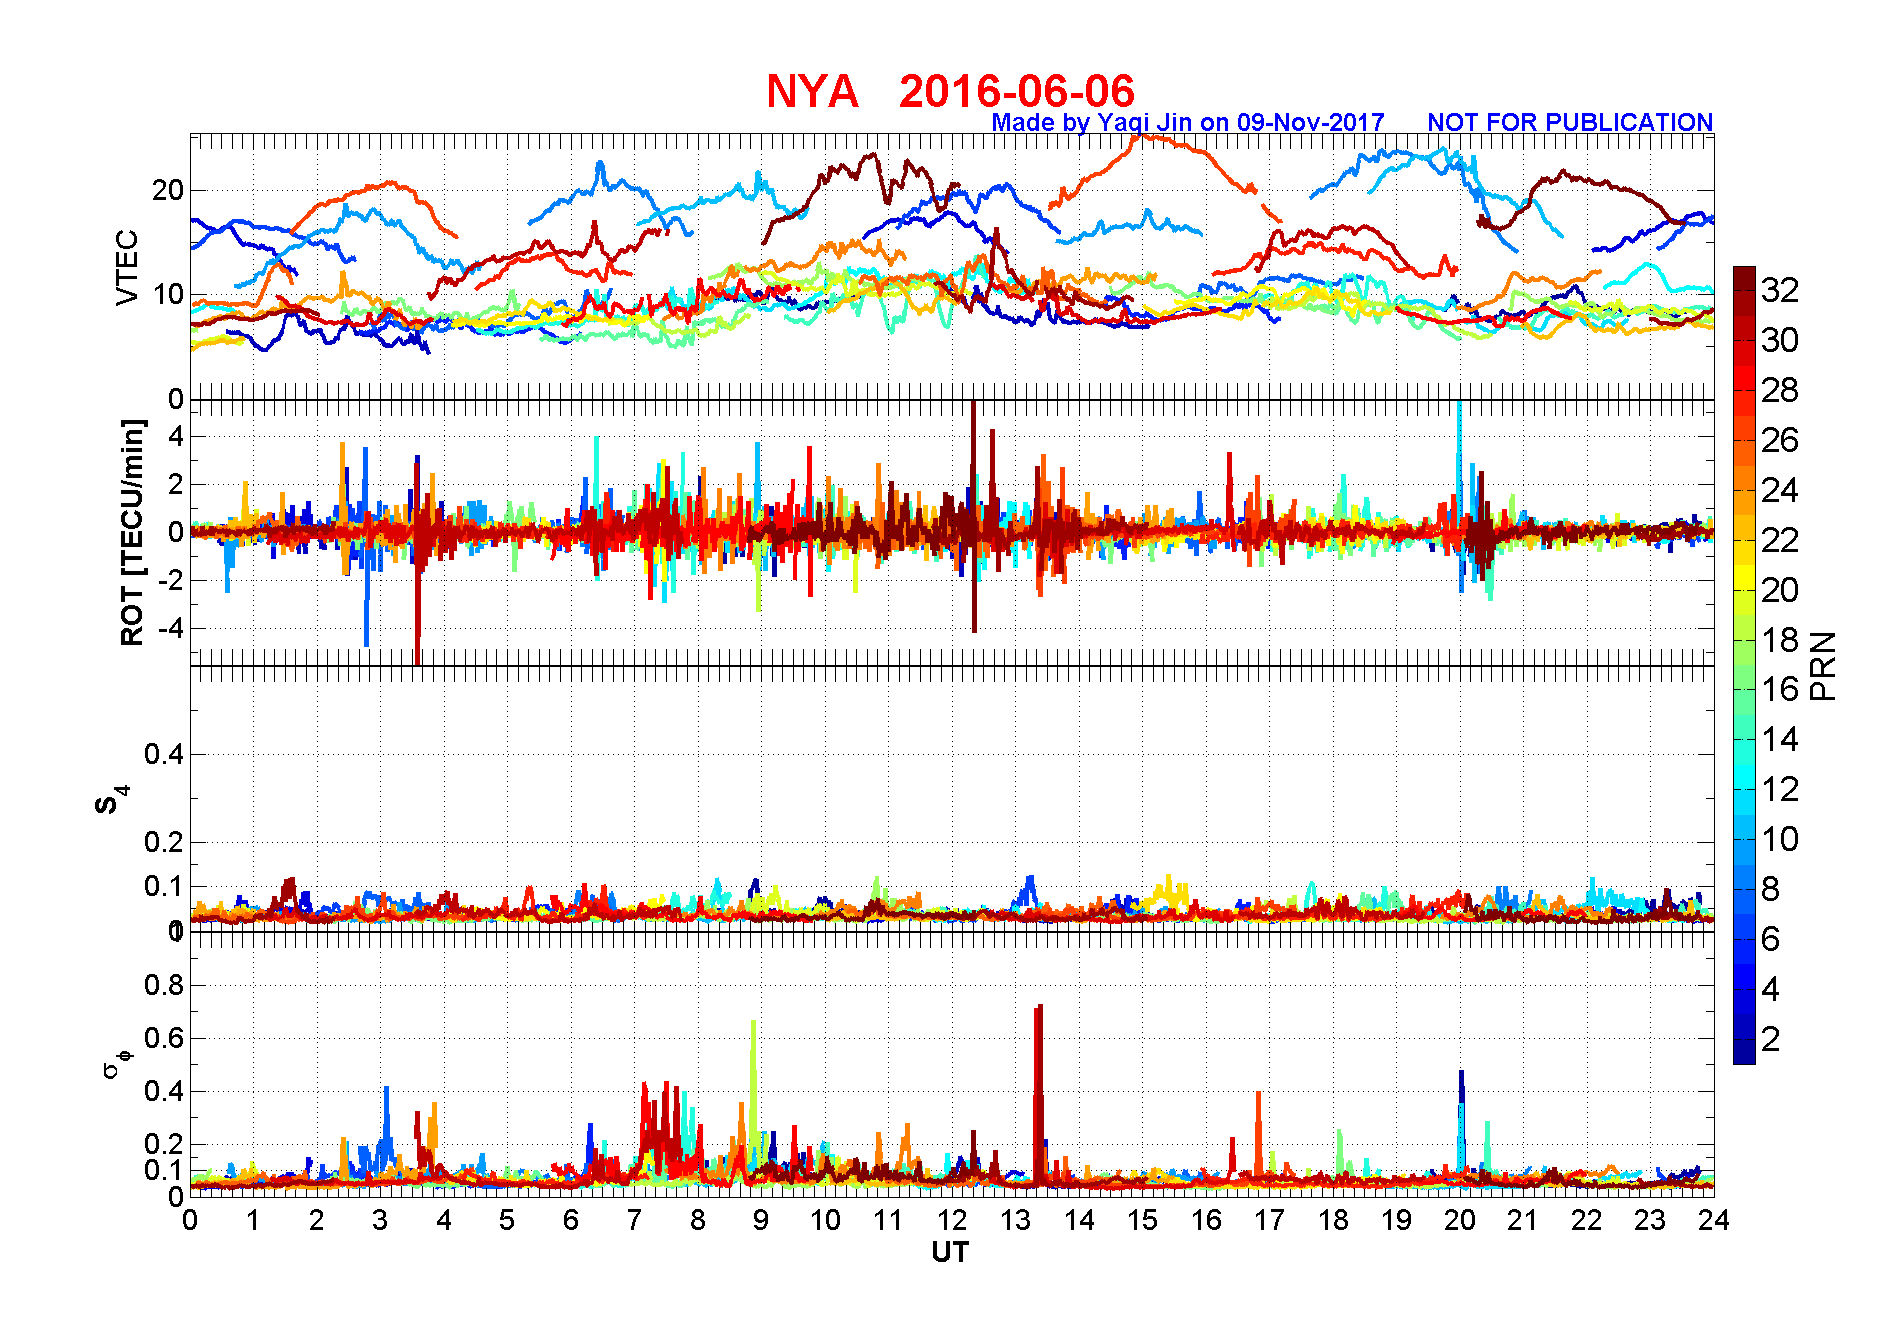The image size is (1904, 1330).
Task: Click colorbar tick label 8
Action: [x=1771, y=889]
